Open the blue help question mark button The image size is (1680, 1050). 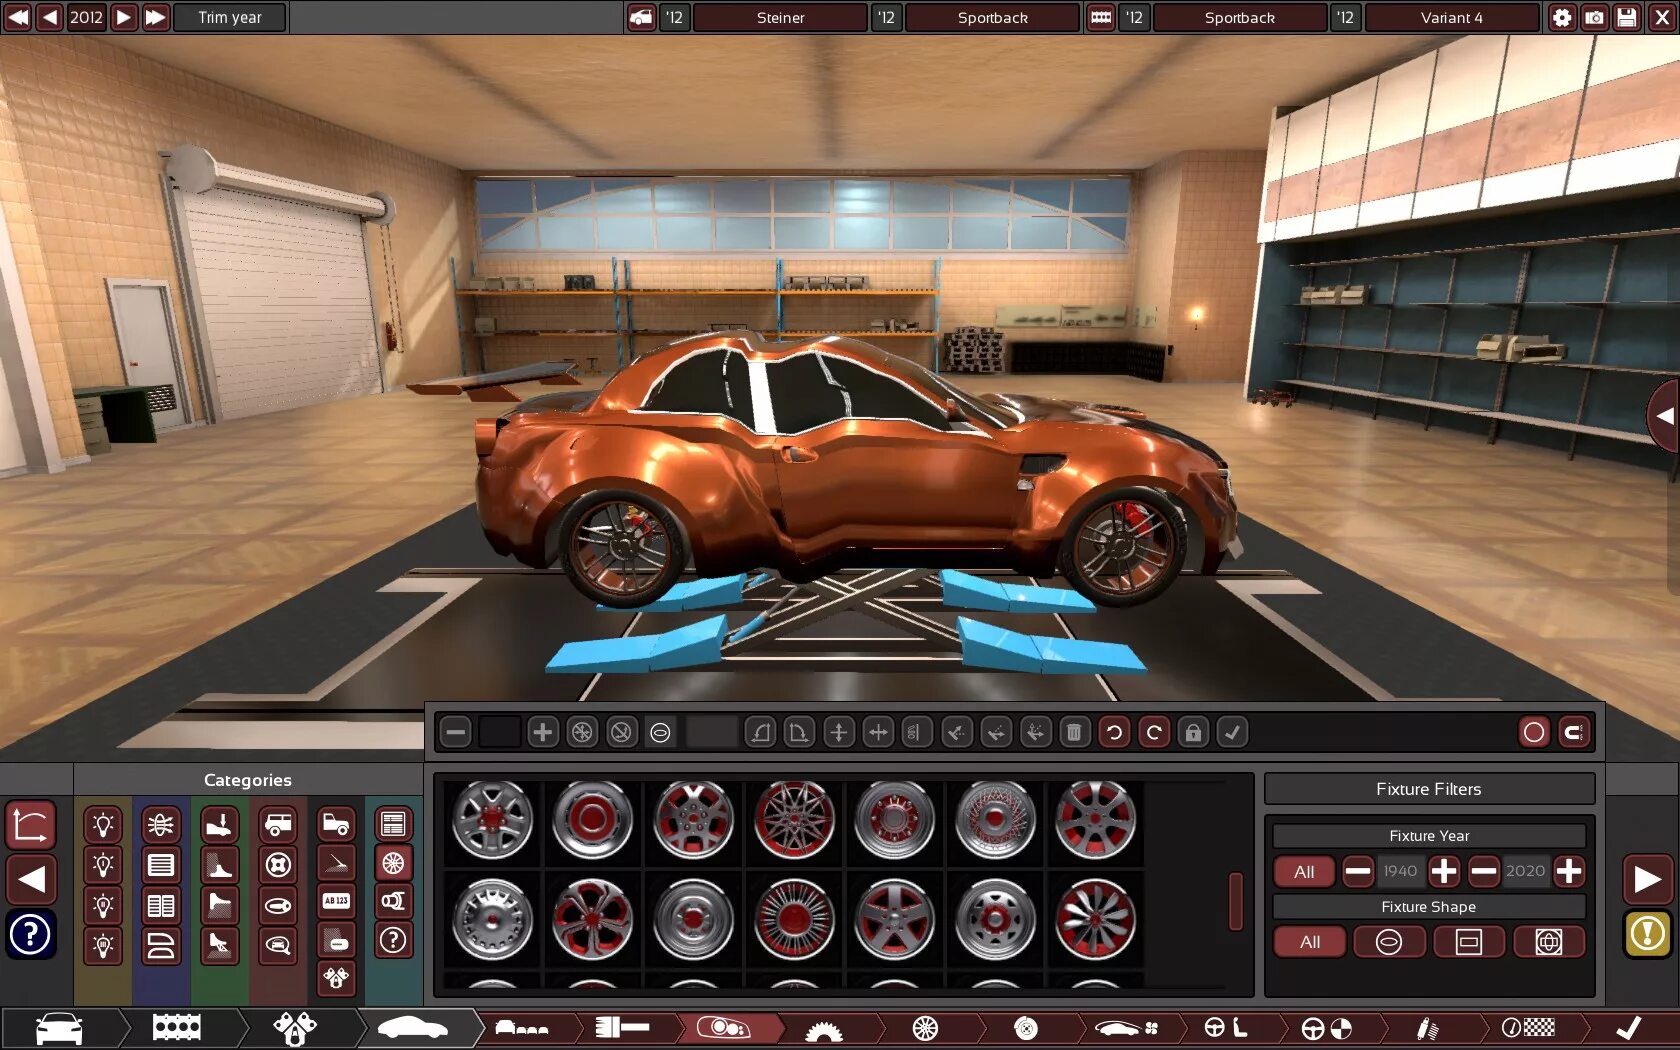click(30, 935)
